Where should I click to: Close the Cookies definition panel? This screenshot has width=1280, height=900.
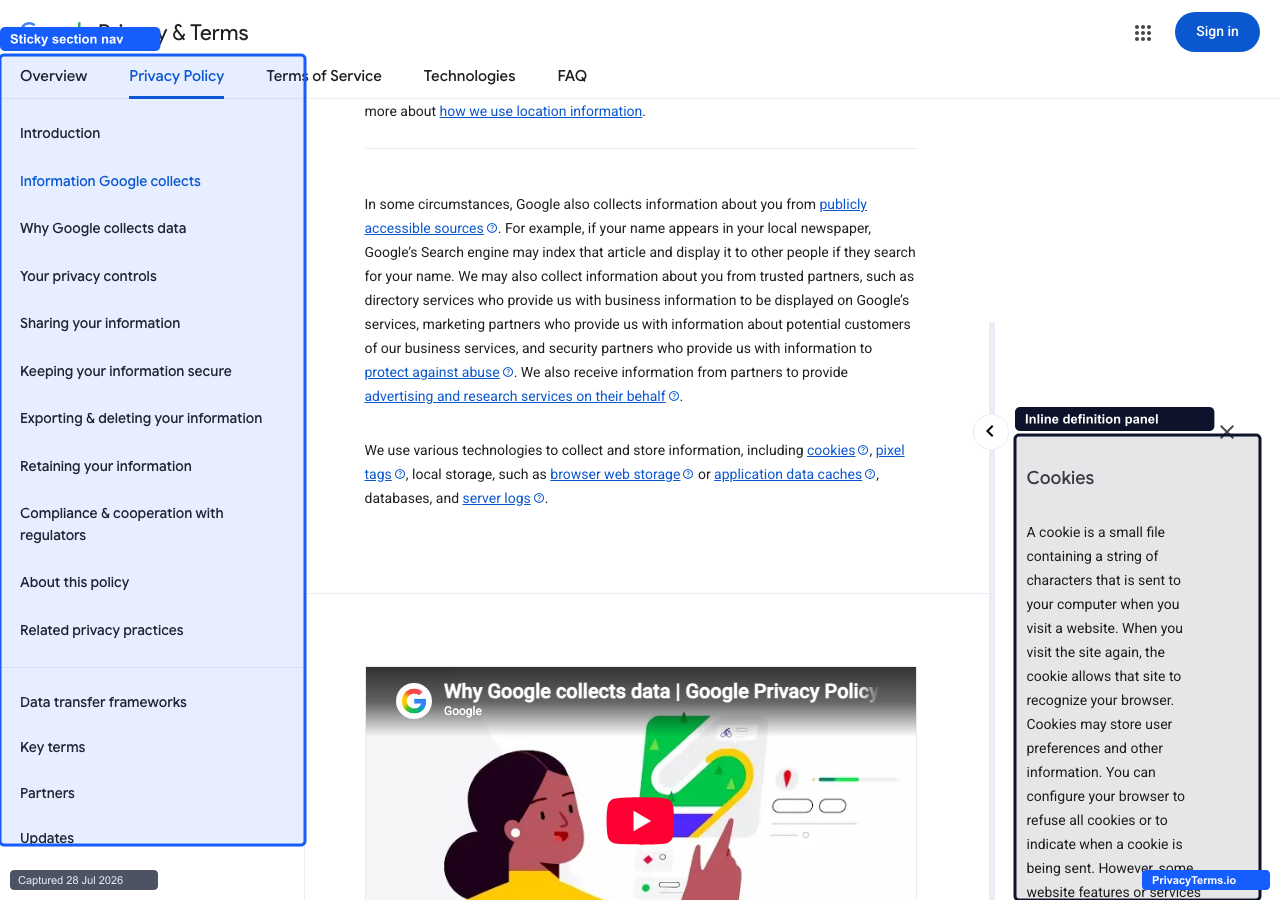click(1227, 432)
